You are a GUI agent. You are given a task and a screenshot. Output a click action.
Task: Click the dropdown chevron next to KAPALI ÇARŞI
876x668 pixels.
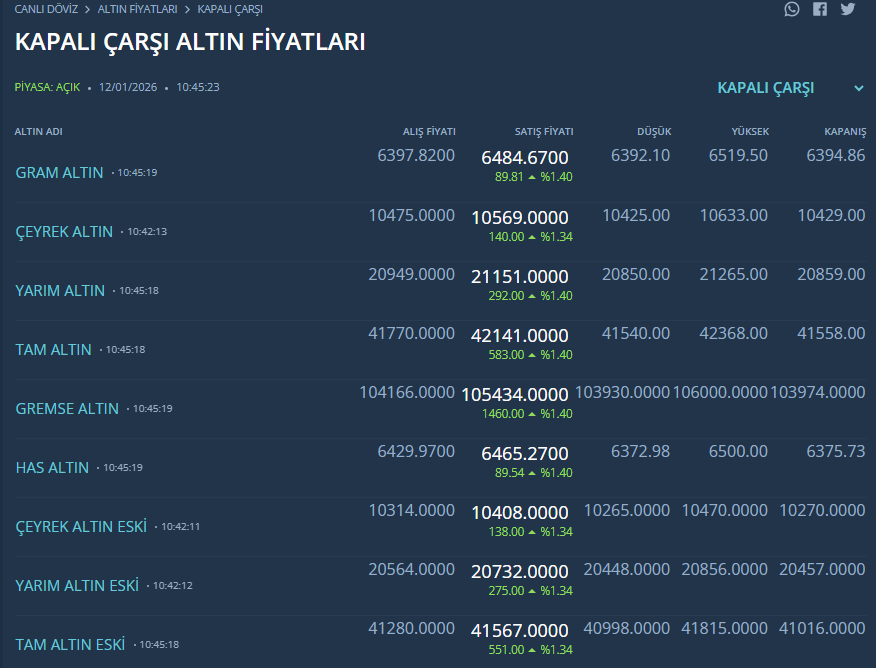[858, 88]
